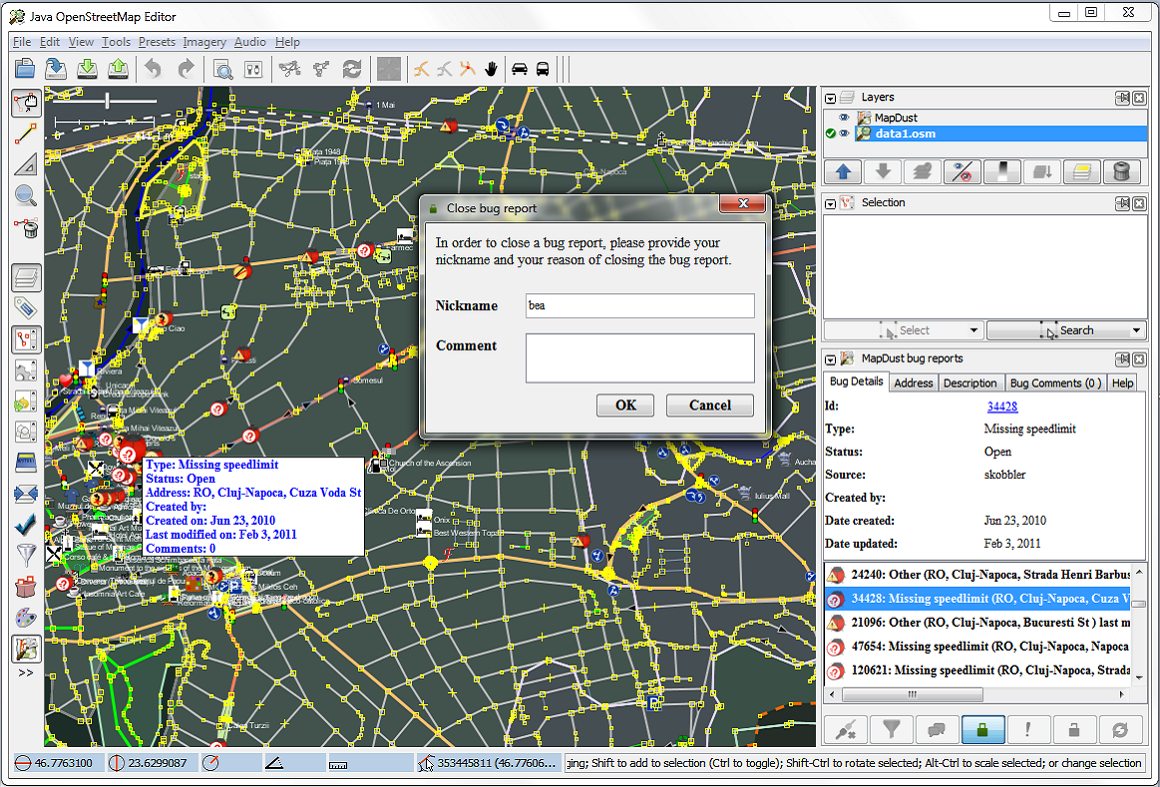Switch to Bug Comments (0) tab
1160x787 pixels.
(1056, 383)
